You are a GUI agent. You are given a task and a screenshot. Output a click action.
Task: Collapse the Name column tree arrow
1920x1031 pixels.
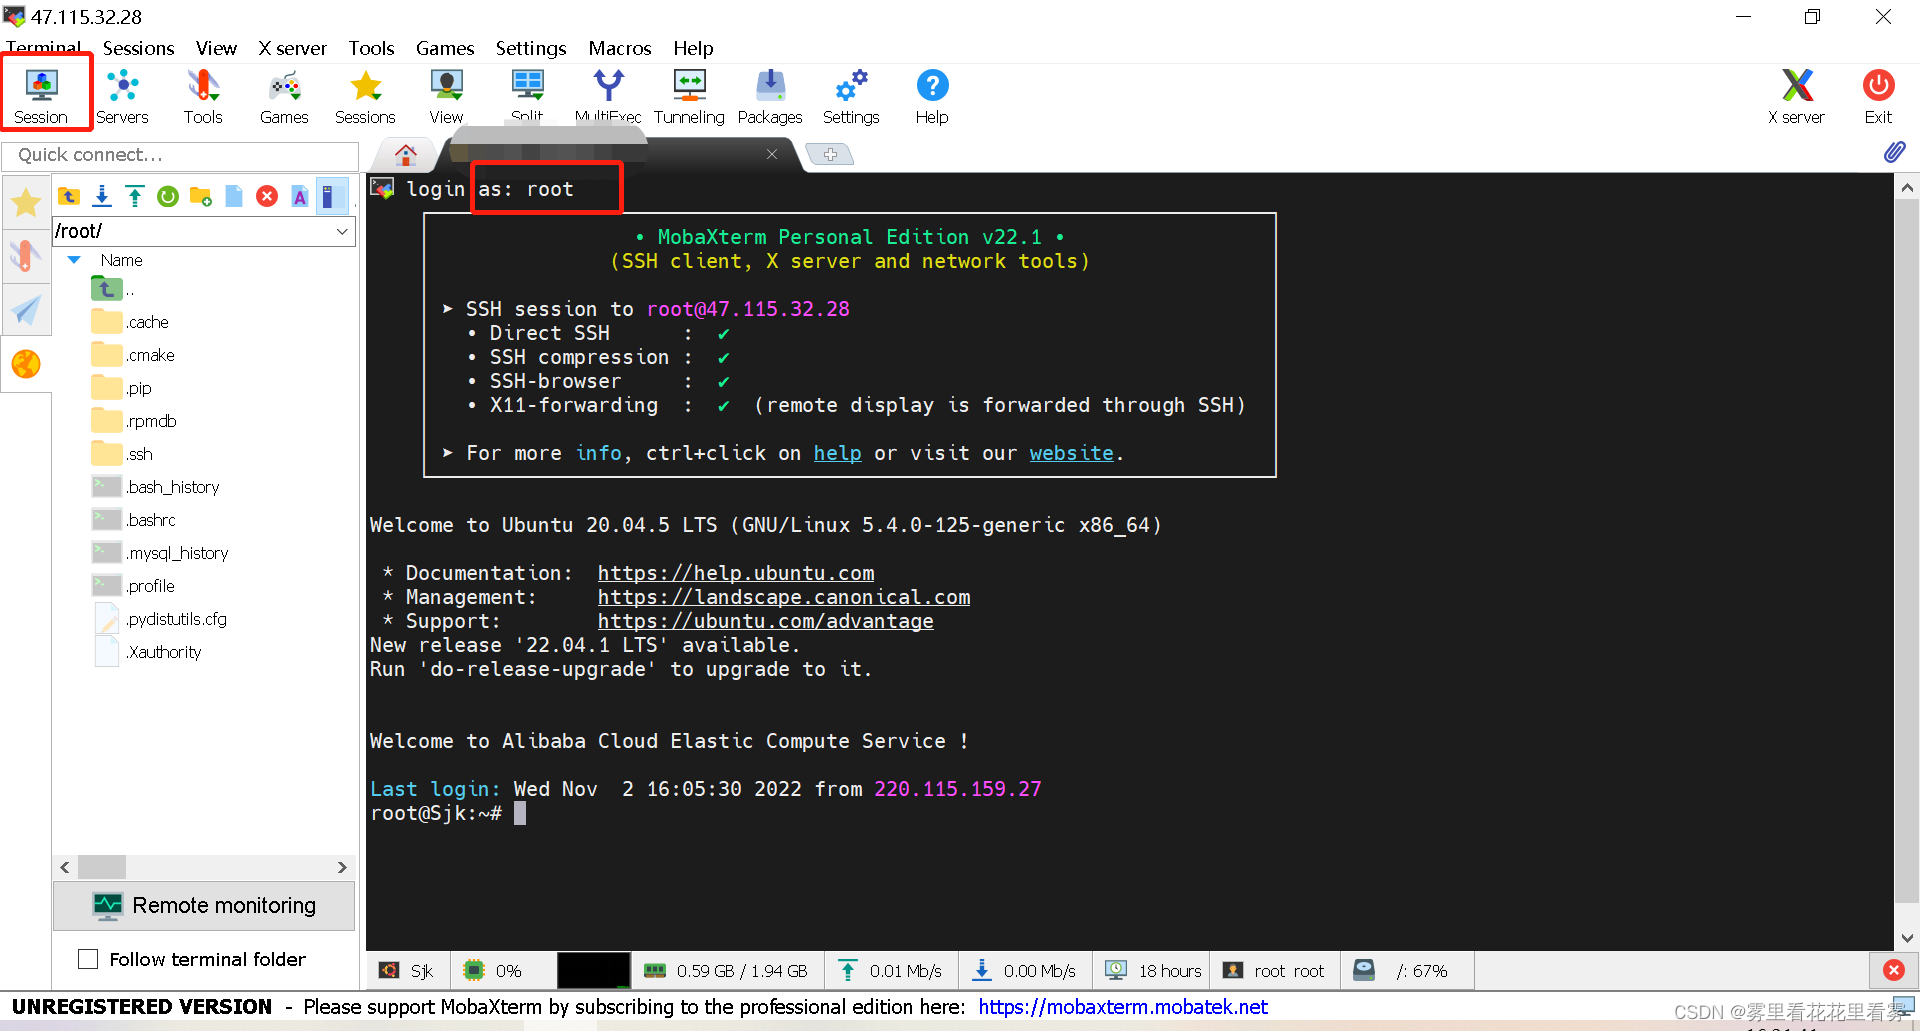pos(74,260)
